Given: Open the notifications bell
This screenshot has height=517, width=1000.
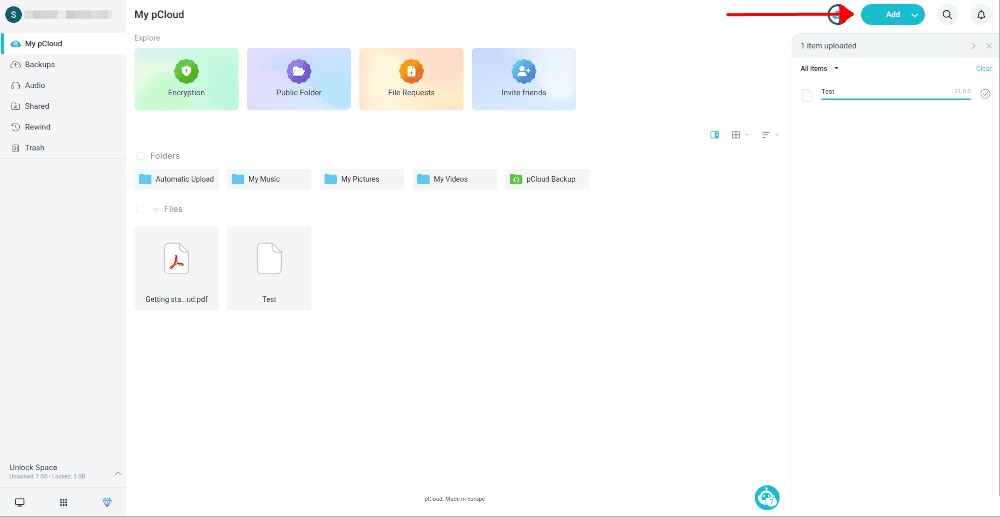Looking at the screenshot, I should pos(982,15).
